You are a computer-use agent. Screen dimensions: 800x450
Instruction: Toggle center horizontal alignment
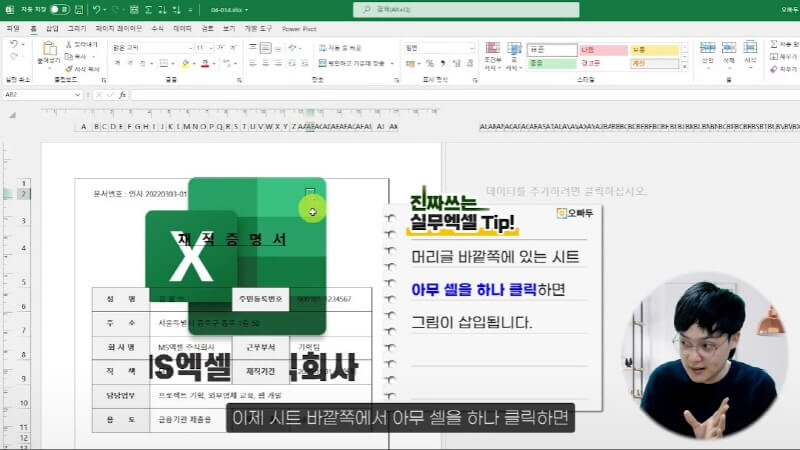pos(265,63)
